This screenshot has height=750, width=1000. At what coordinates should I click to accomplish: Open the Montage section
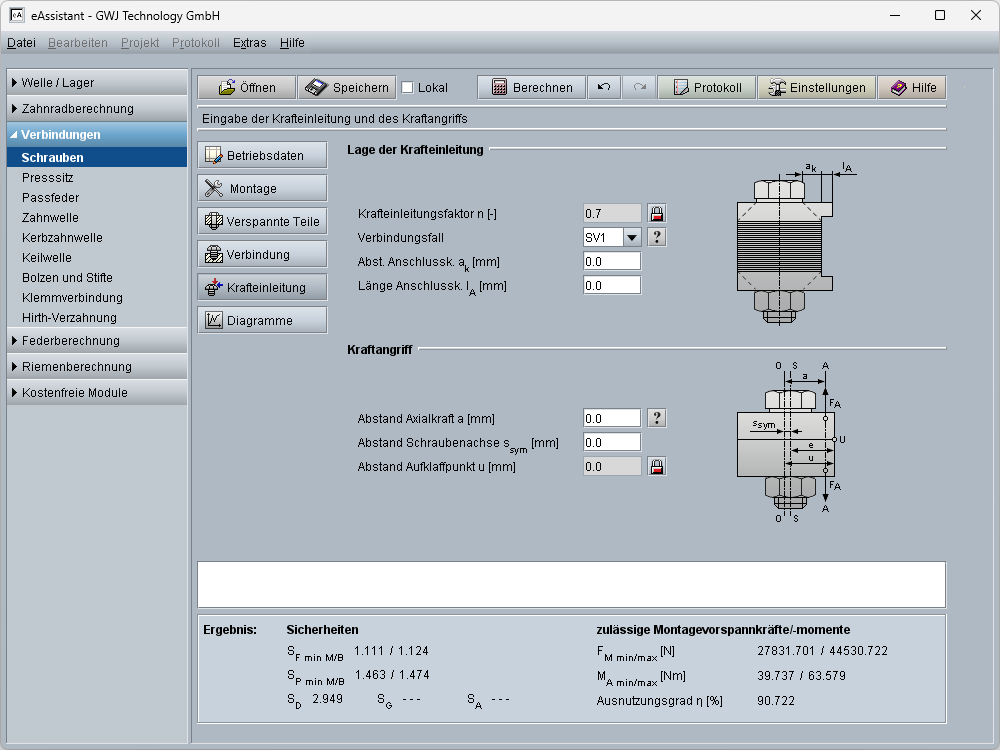pyautogui.click(x=262, y=188)
